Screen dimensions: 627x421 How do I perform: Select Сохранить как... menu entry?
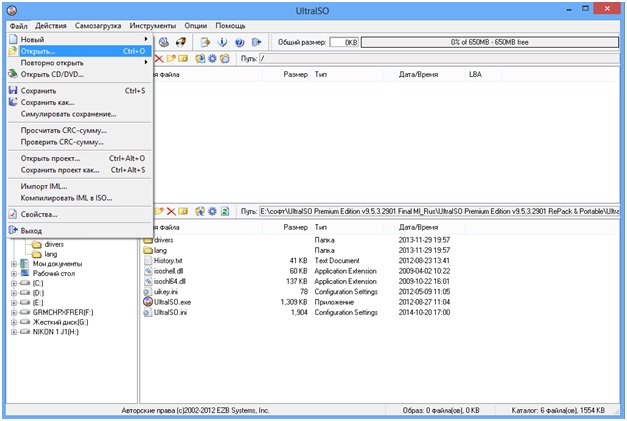(80, 102)
